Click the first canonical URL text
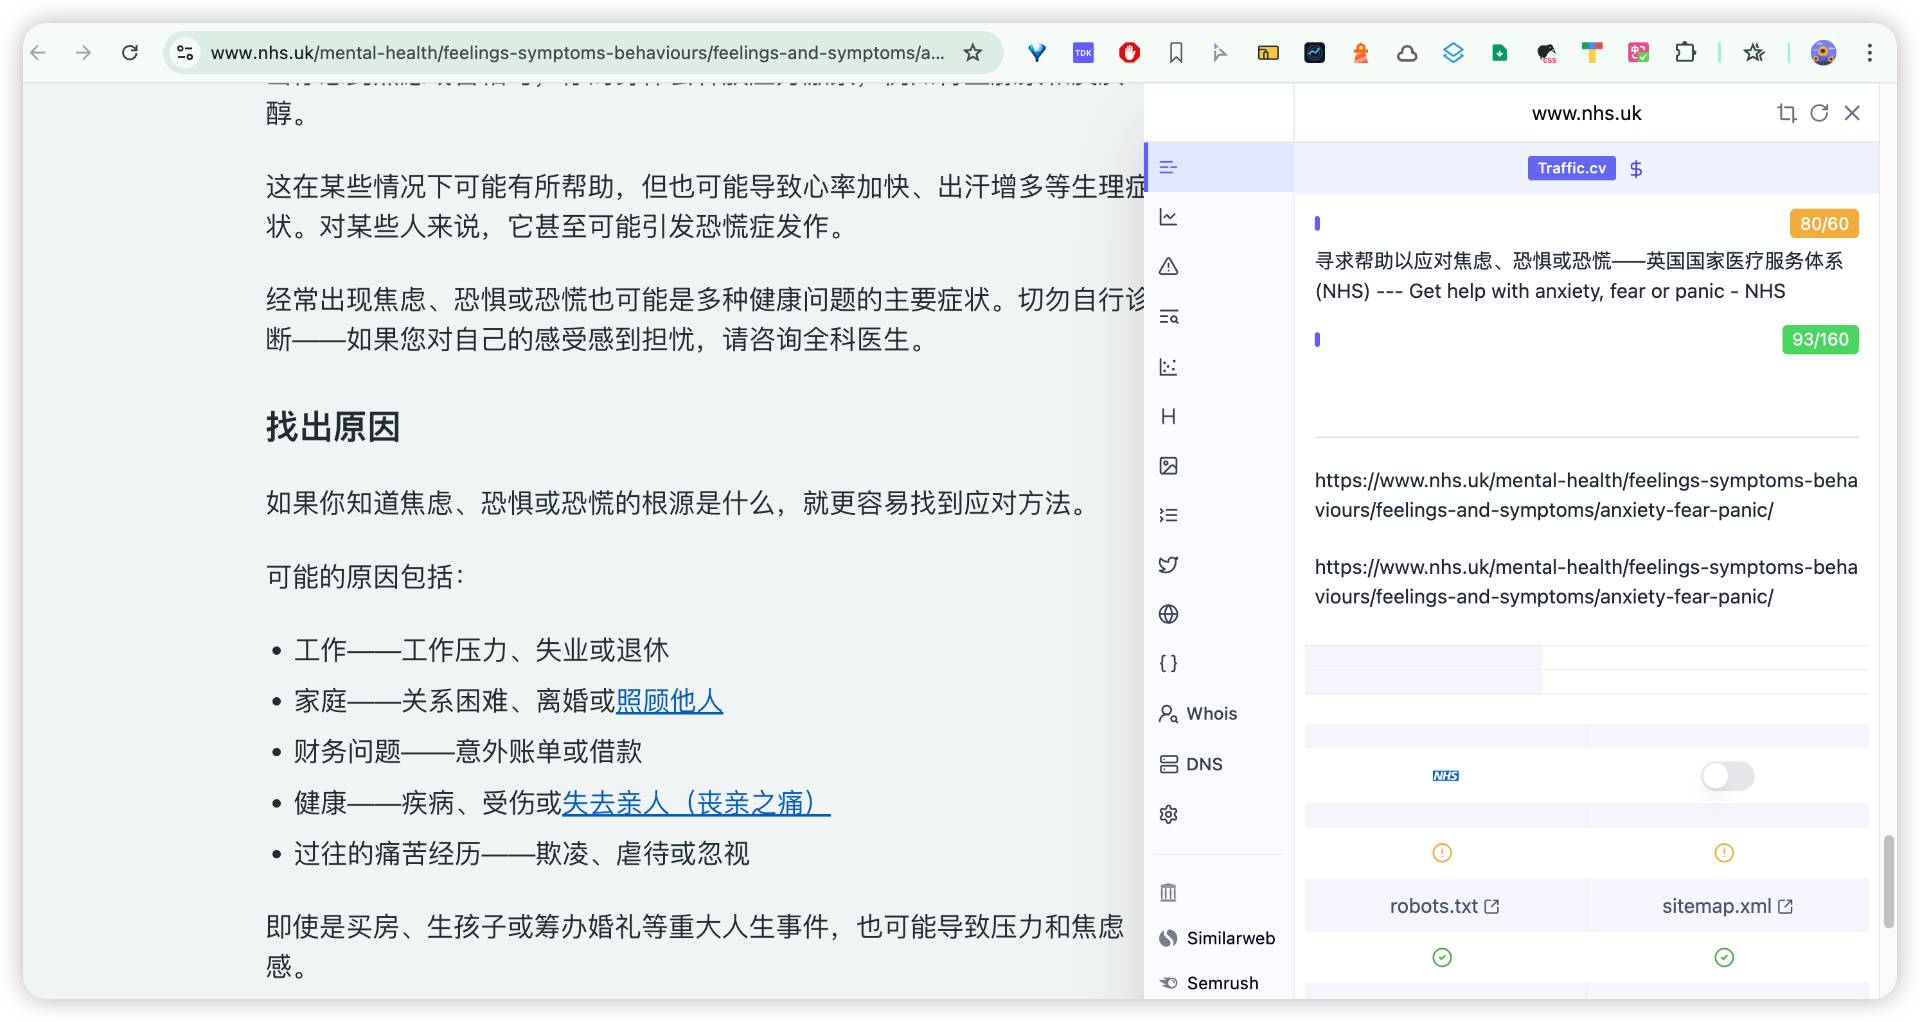Screen dimensions: 1920x1022 1586,495
